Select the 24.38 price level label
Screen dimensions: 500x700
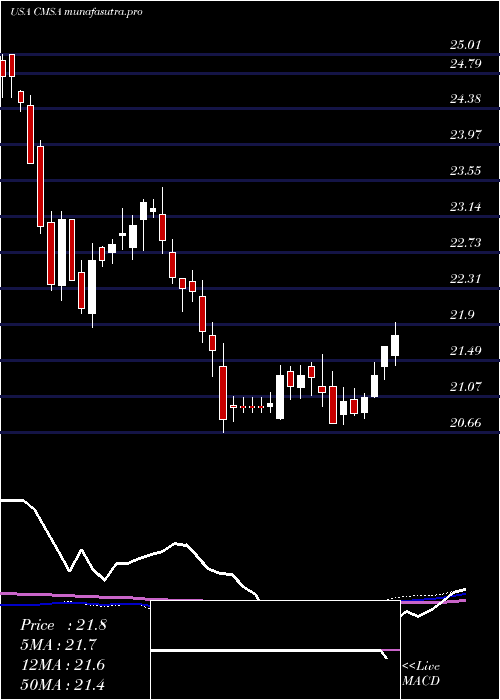[465, 99]
